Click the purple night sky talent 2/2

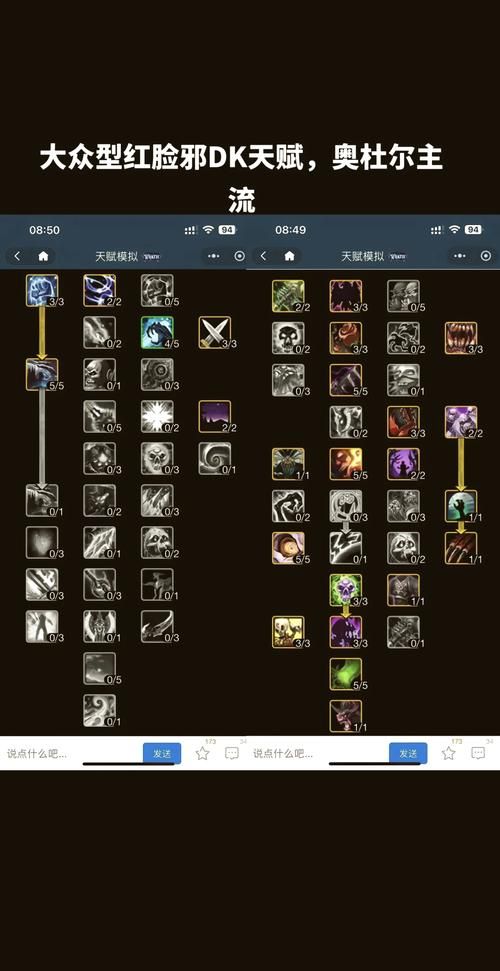(215, 417)
